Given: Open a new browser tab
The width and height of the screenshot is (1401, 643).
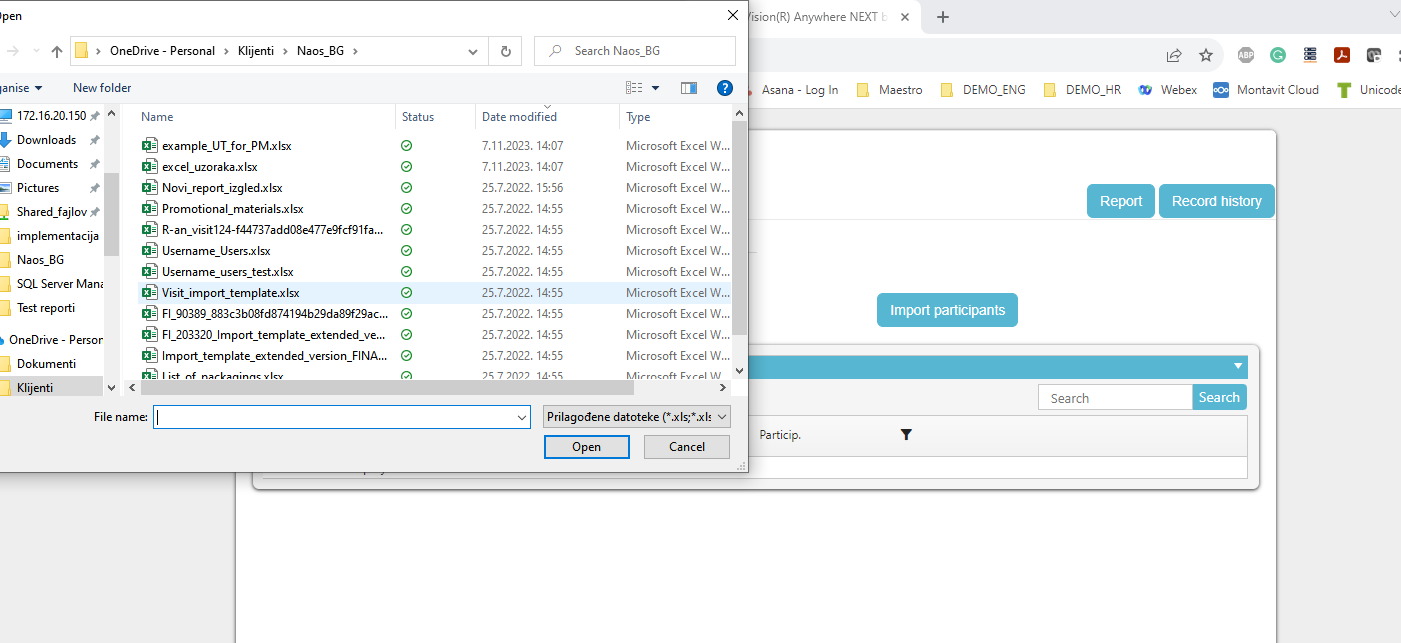Looking at the screenshot, I should click(x=942, y=17).
